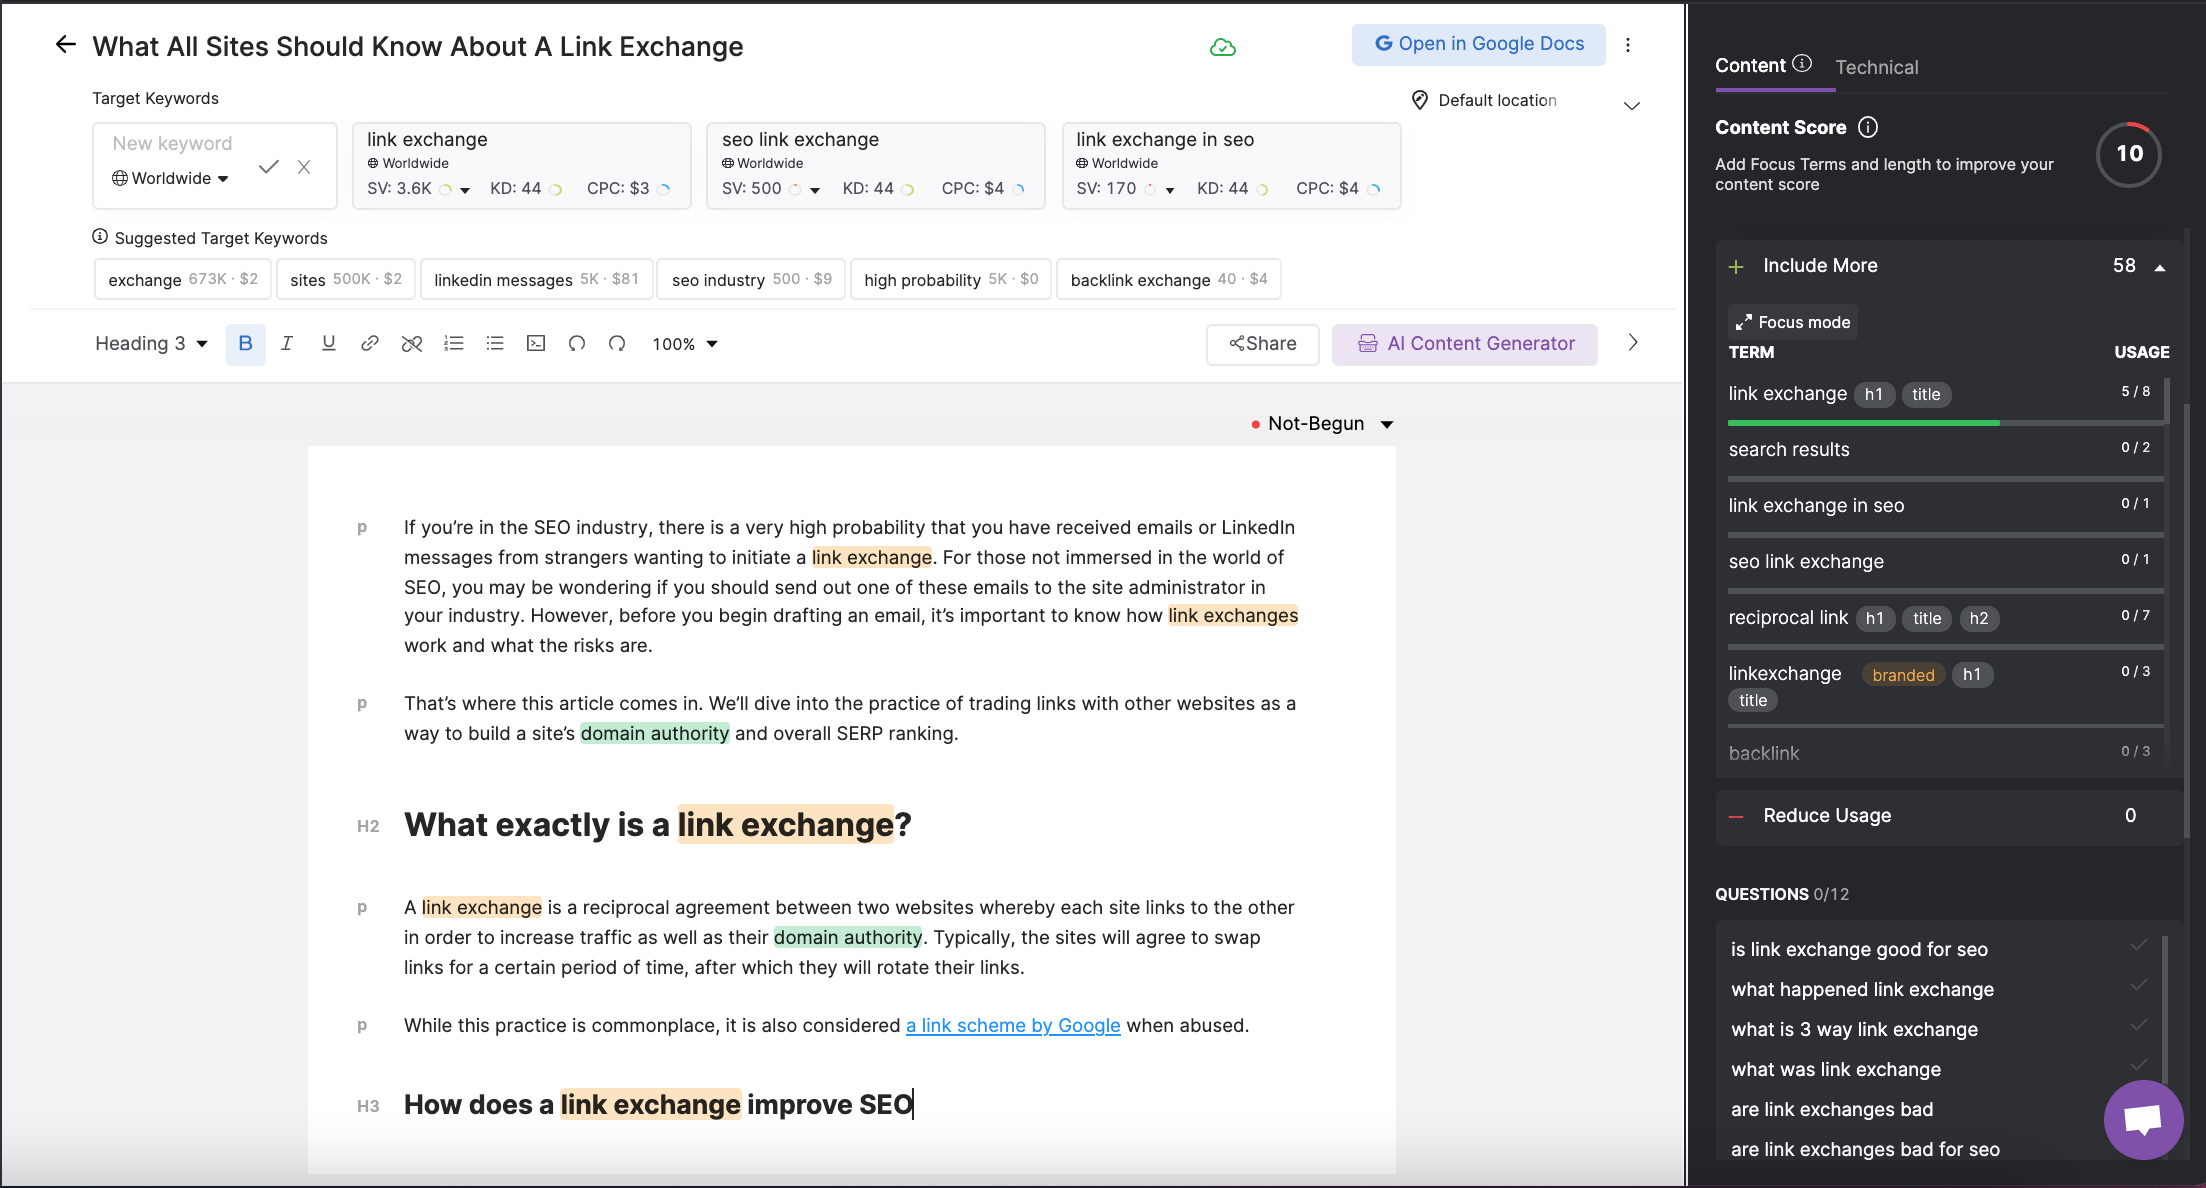
Task: Switch to the Technical tab
Action: pyautogui.click(x=1877, y=67)
